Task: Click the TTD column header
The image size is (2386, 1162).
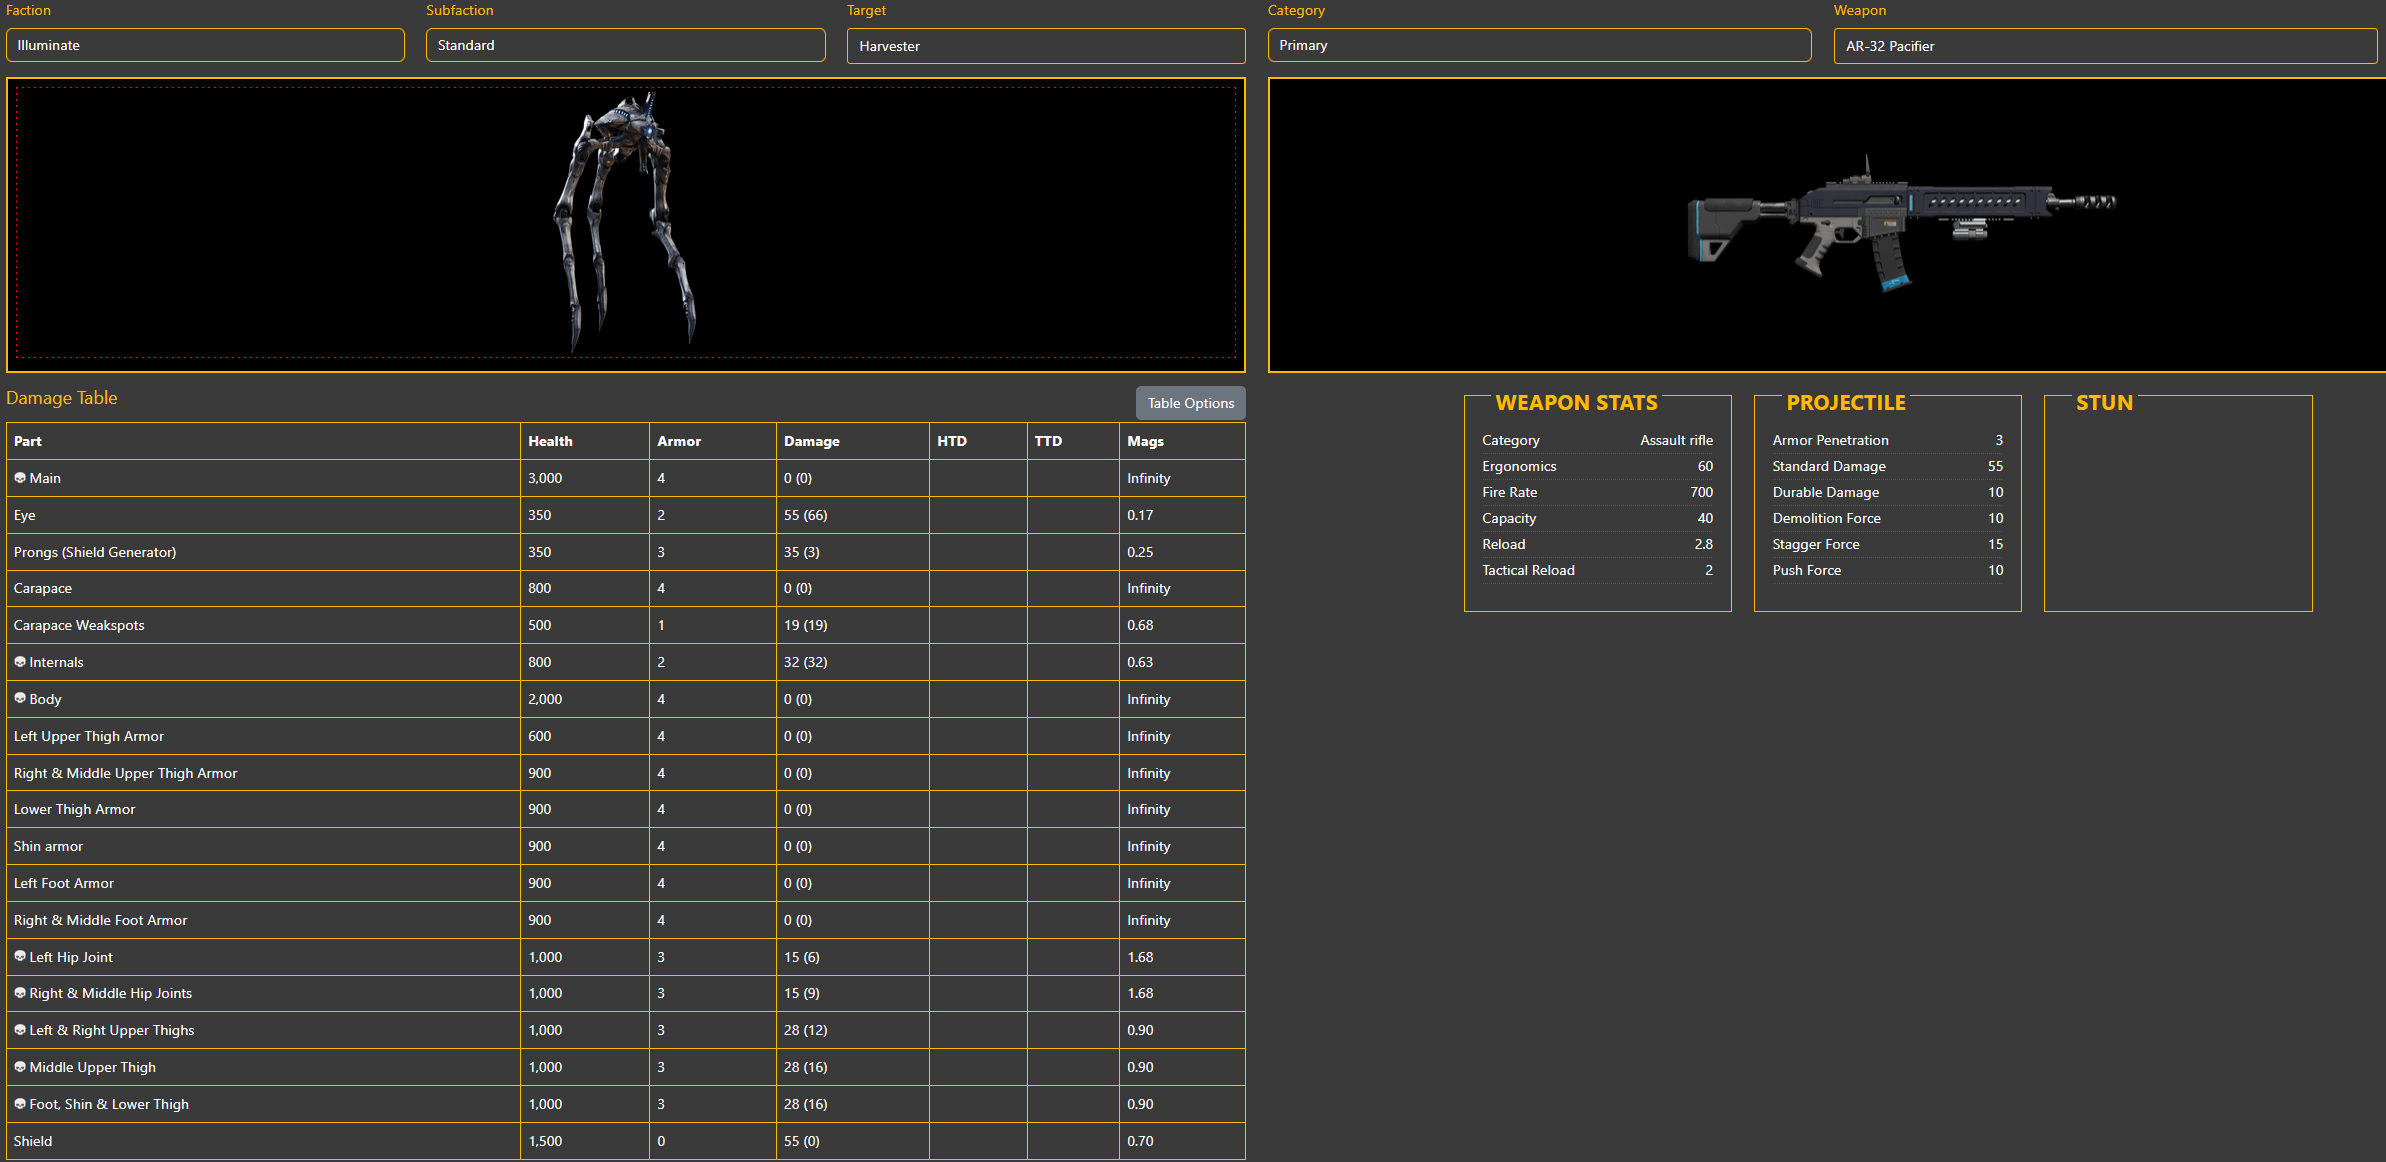Action: (1048, 441)
